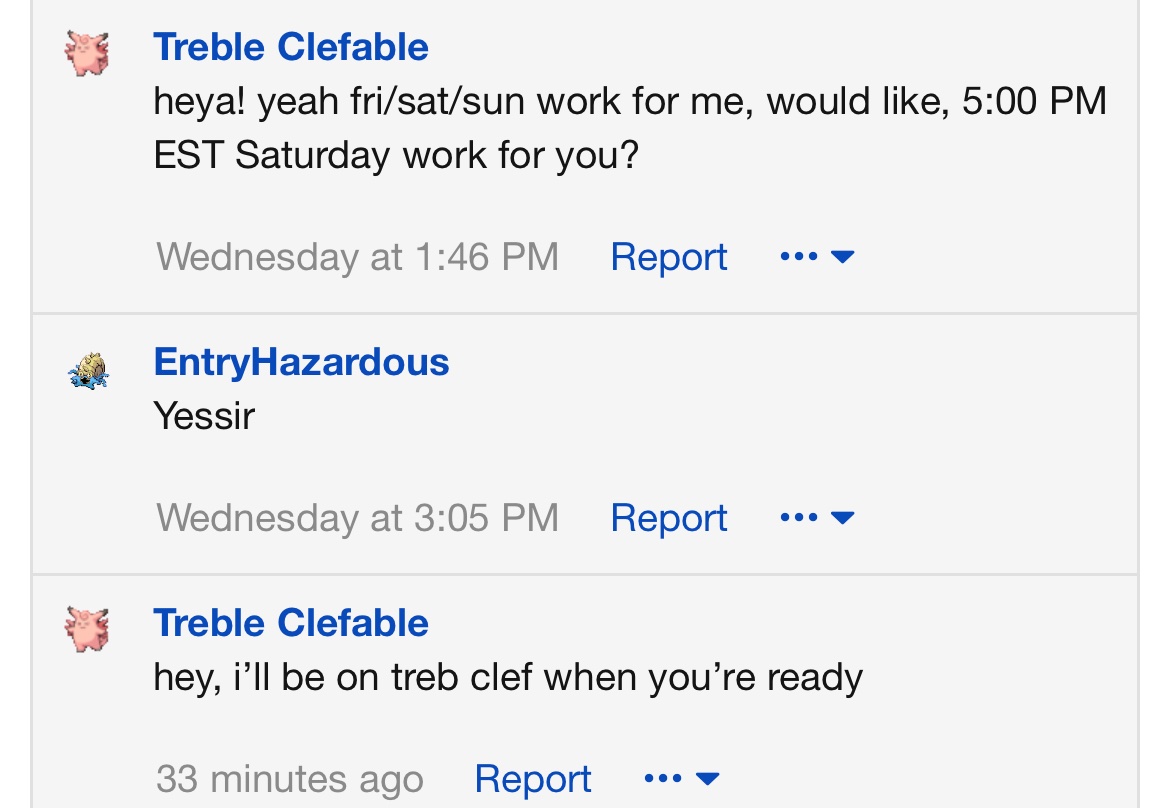The image size is (1170, 808).
Task: Open Treble Clefable's Clefable avatar in first post
Action: pos(87,53)
